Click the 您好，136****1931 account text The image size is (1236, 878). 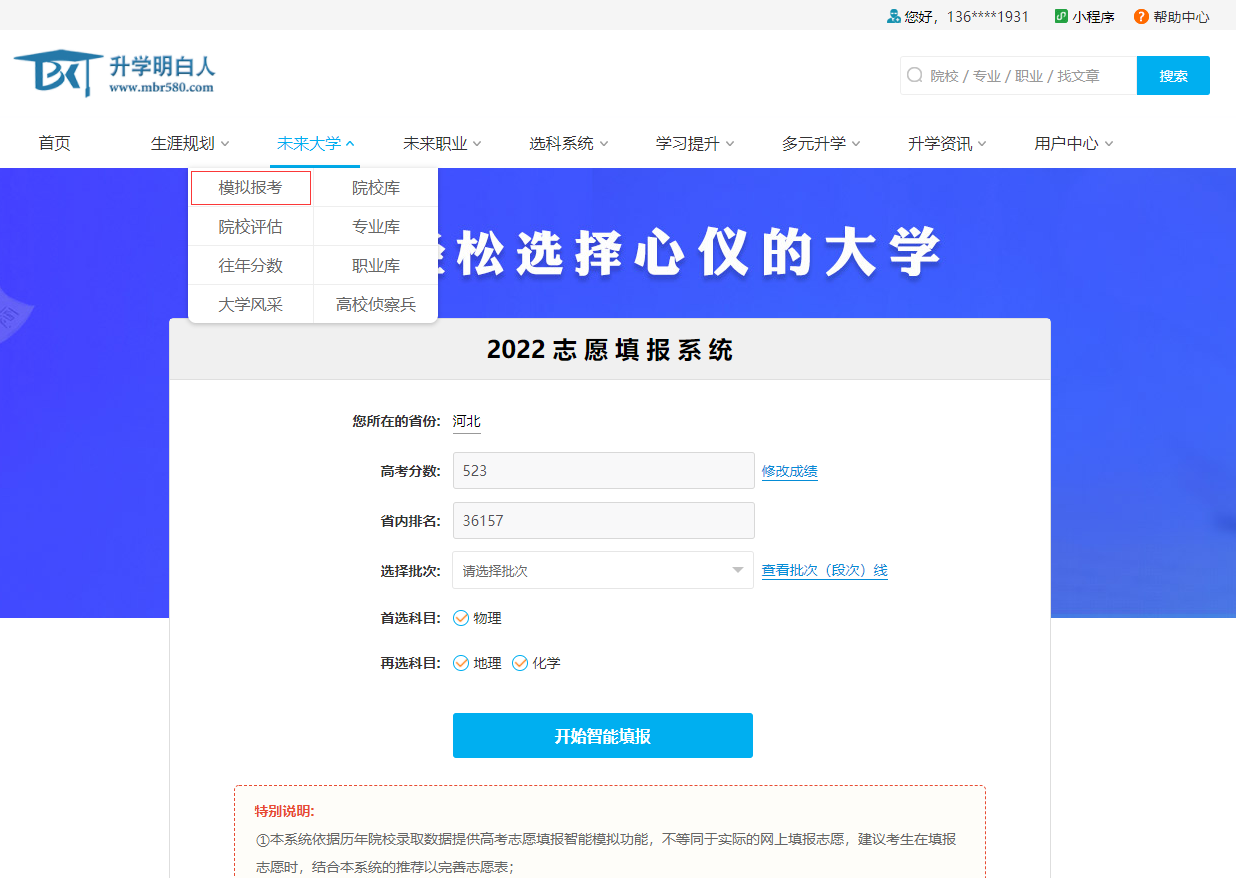[x=967, y=17]
